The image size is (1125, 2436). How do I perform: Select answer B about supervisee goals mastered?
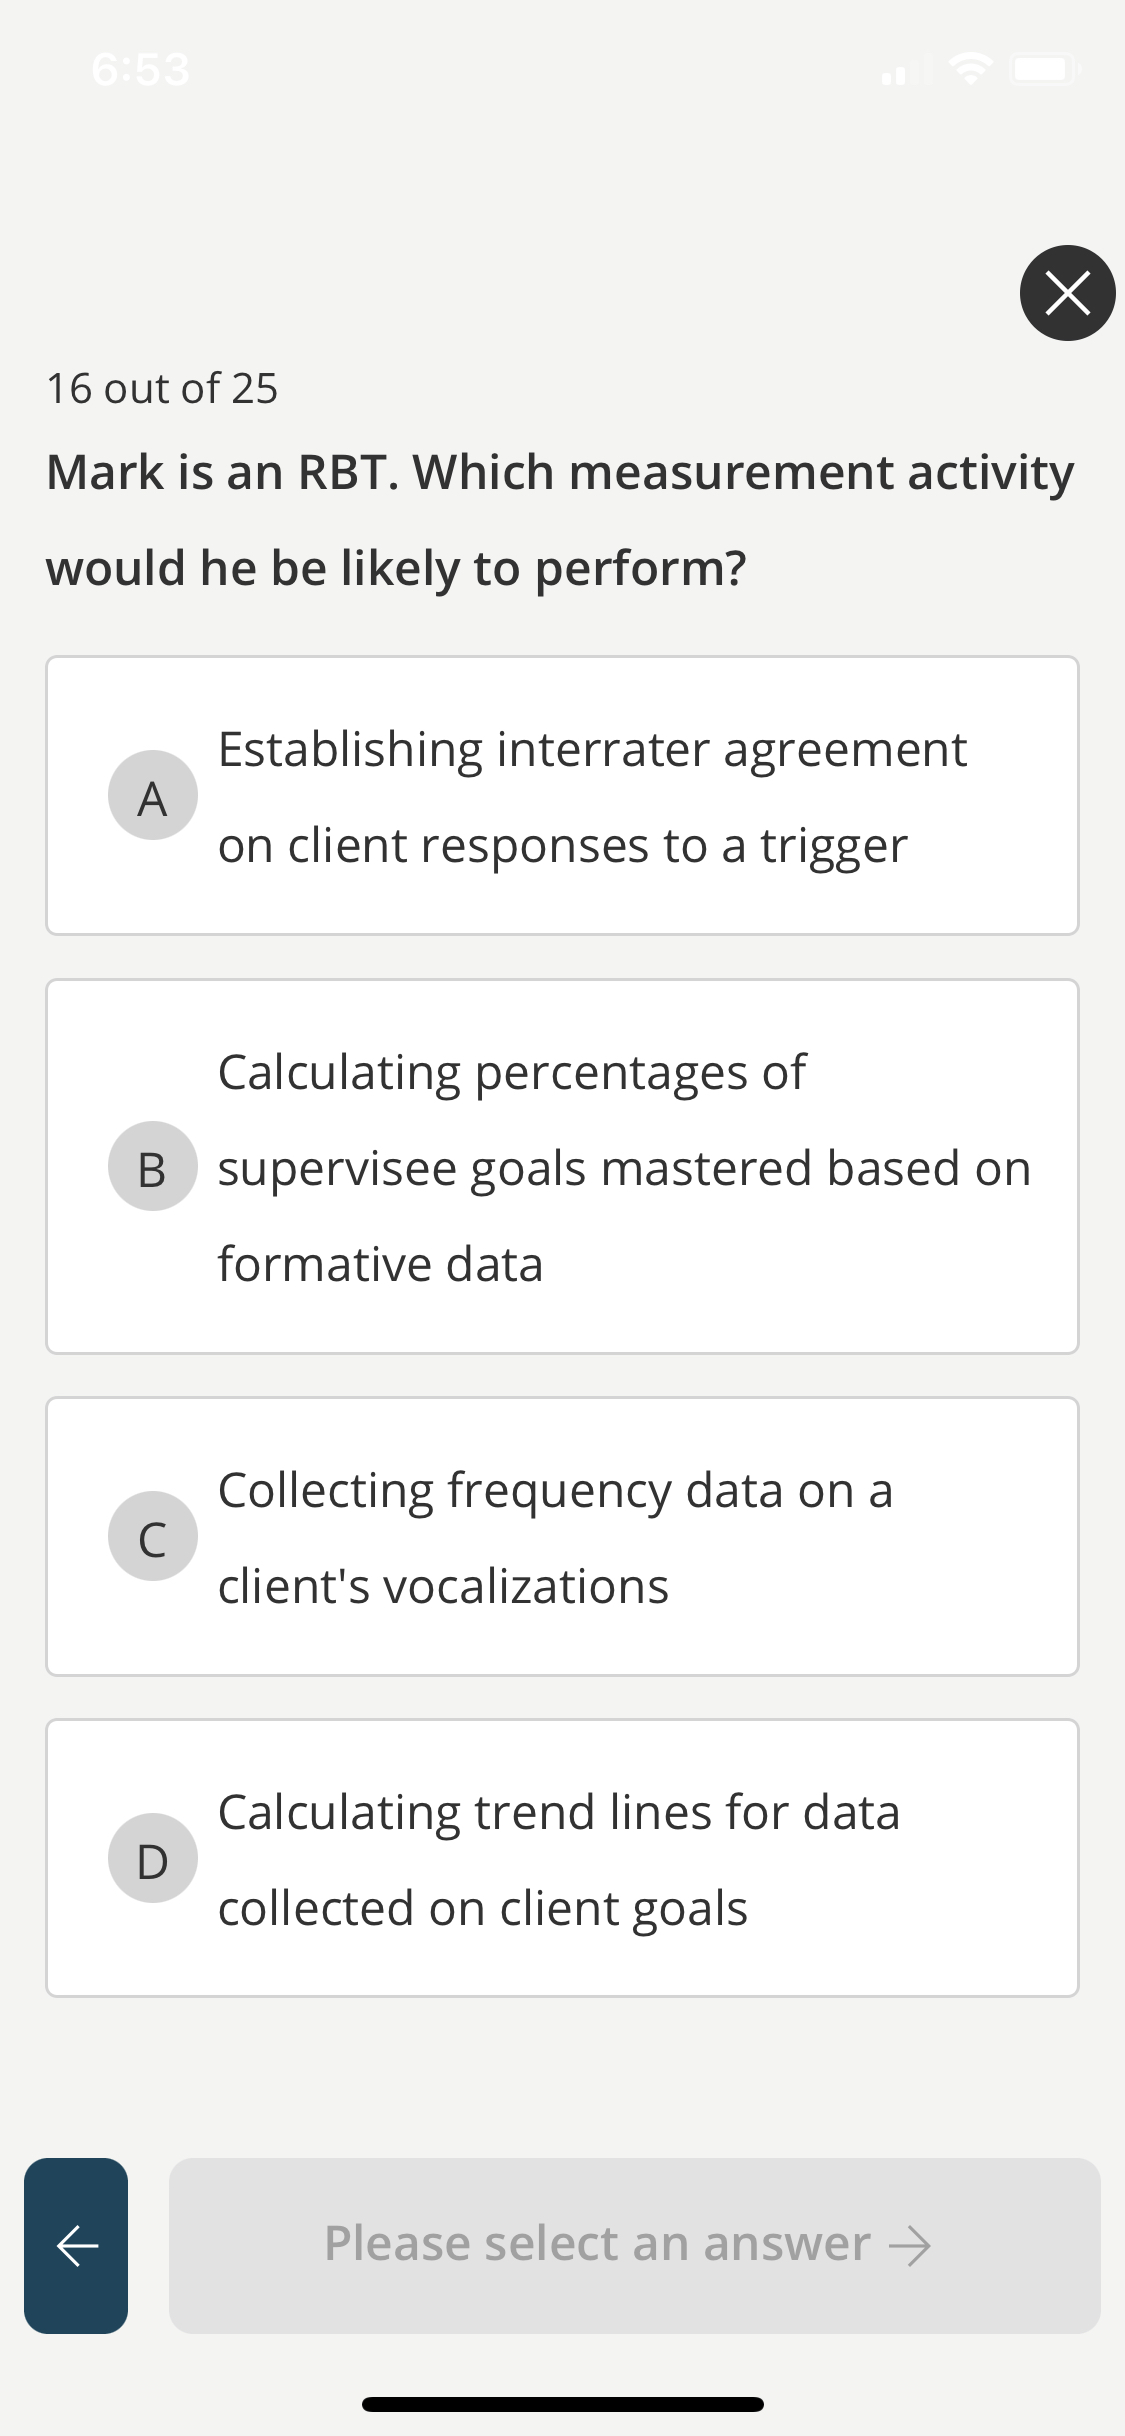pyautogui.click(x=562, y=1167)
